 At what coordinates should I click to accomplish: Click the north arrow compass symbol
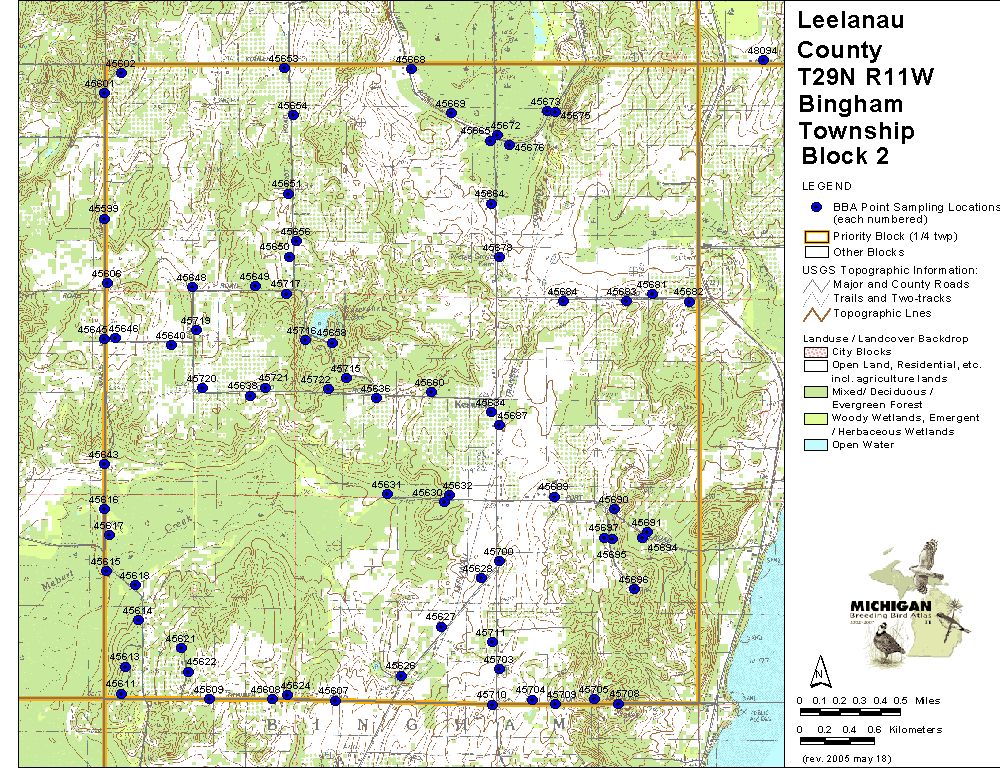click(x=819, y=669)
